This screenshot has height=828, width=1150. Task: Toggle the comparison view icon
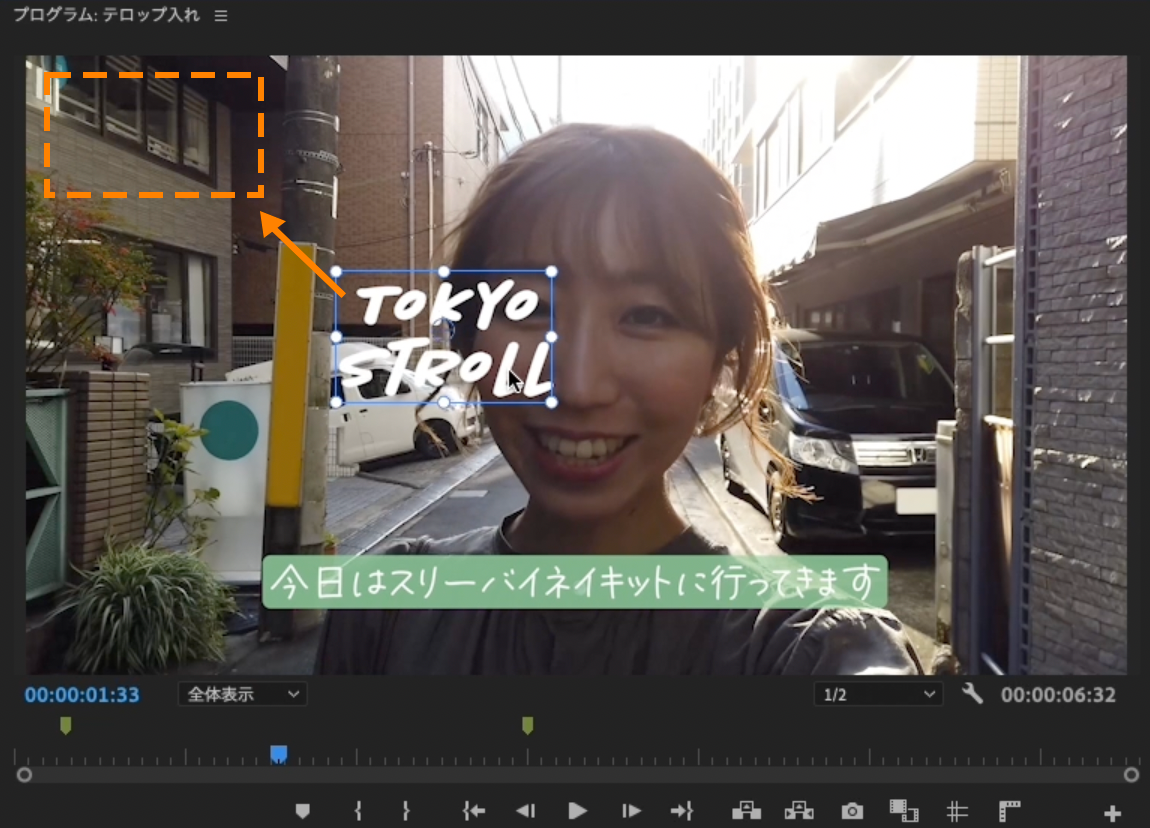coord(904,810)
